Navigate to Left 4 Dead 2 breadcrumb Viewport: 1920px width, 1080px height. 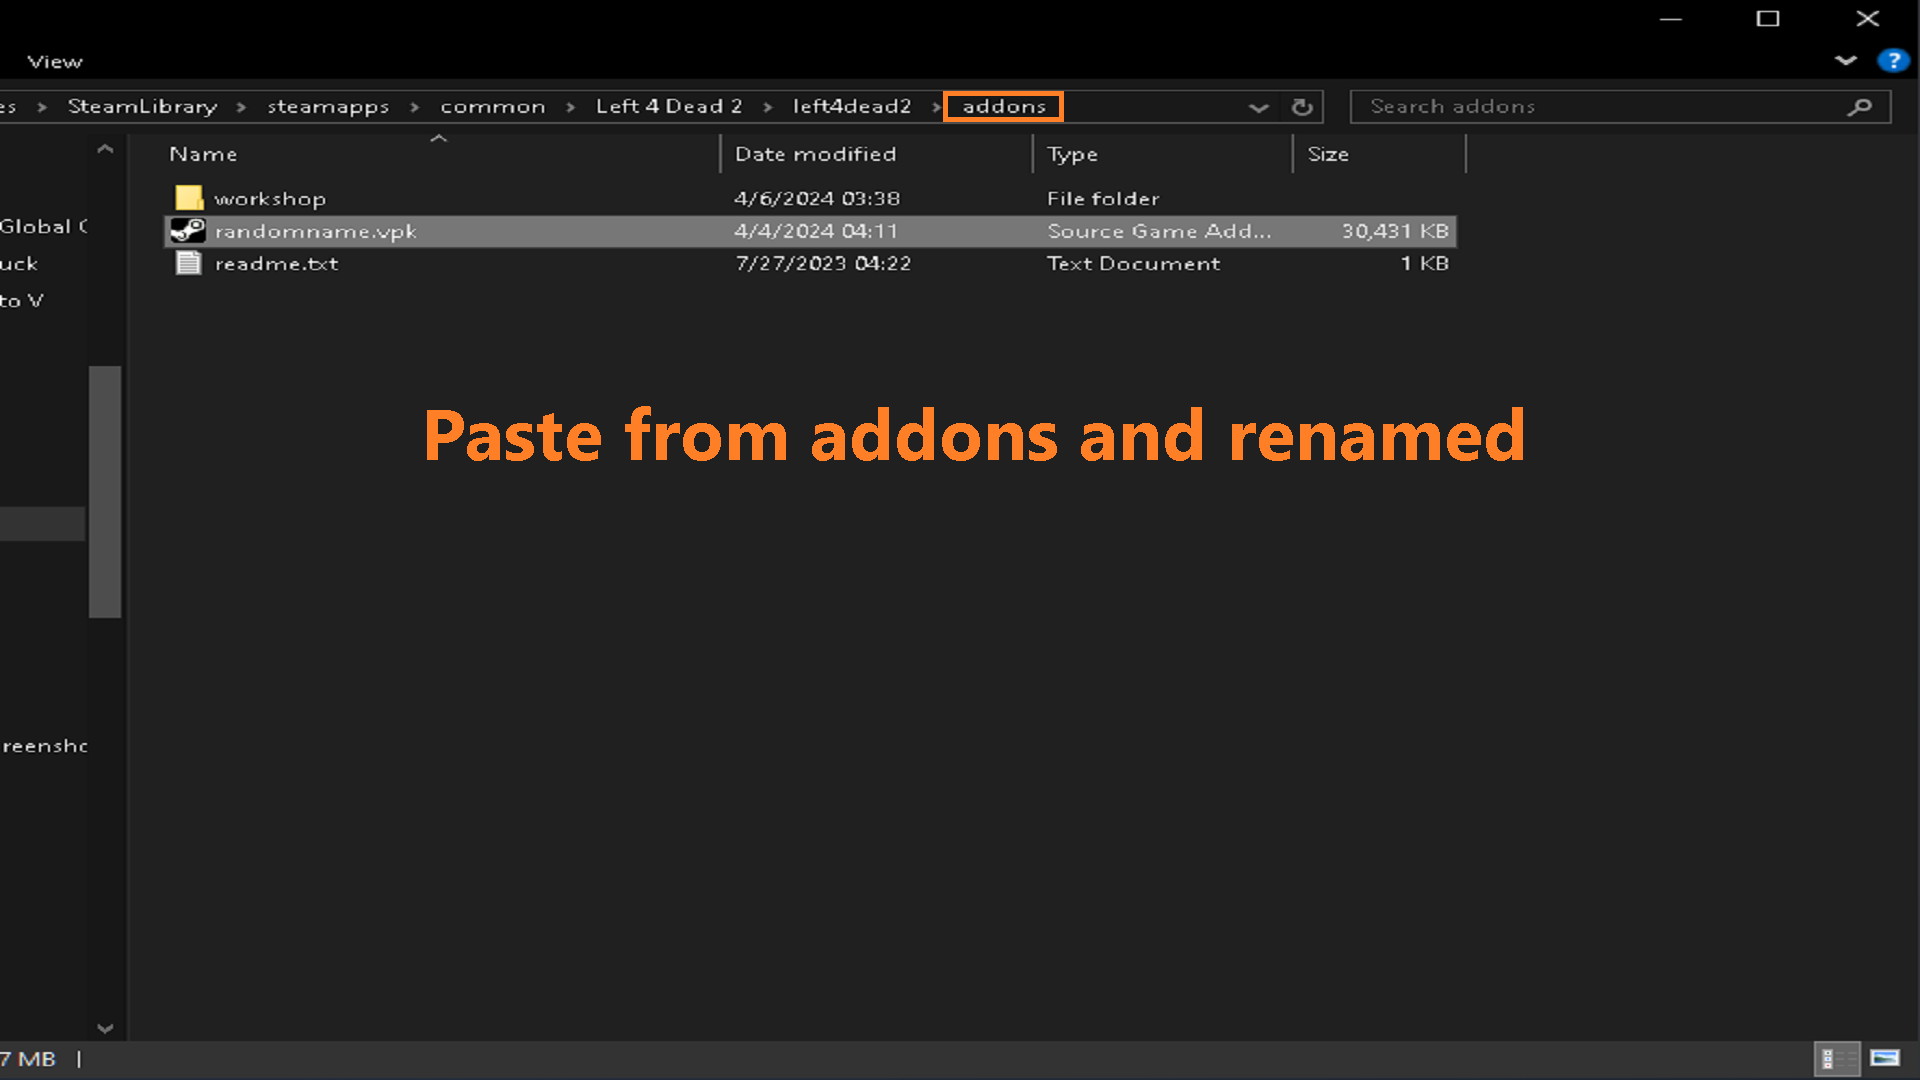tap(669, 107)
